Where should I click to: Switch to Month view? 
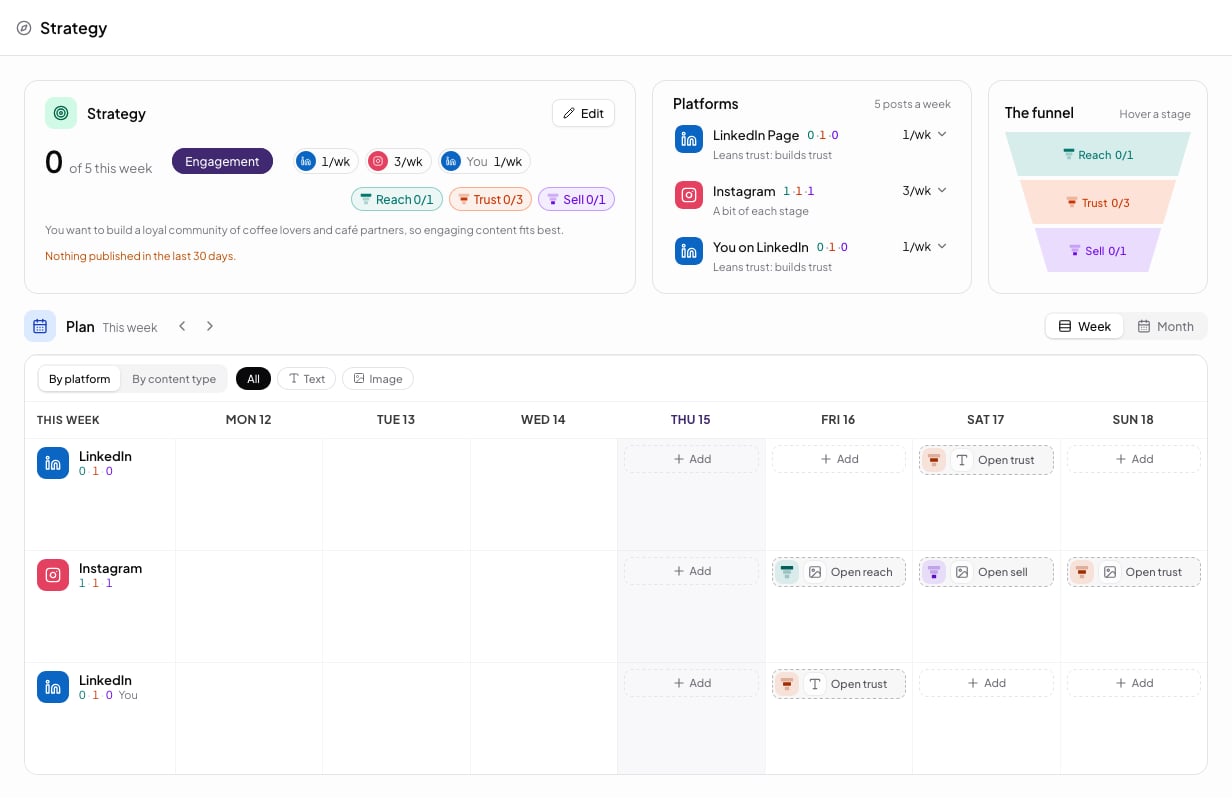click(x=1166, y=326)
